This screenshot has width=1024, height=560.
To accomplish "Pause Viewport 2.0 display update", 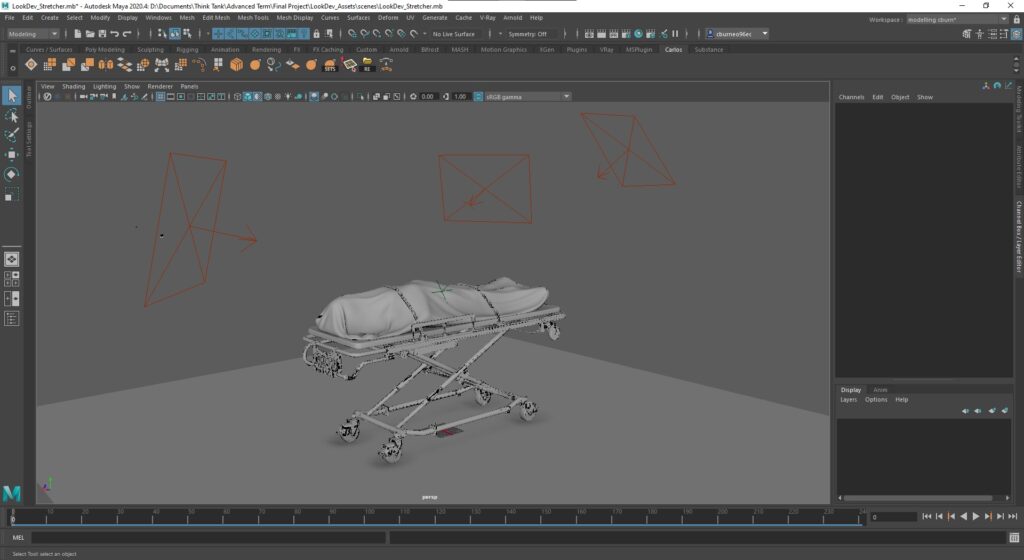I will 675,34.
